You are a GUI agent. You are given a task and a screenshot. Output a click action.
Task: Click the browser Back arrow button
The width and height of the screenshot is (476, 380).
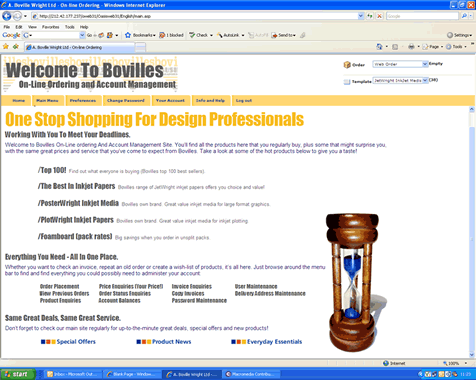pyautogui.click(x=6, y=16)
